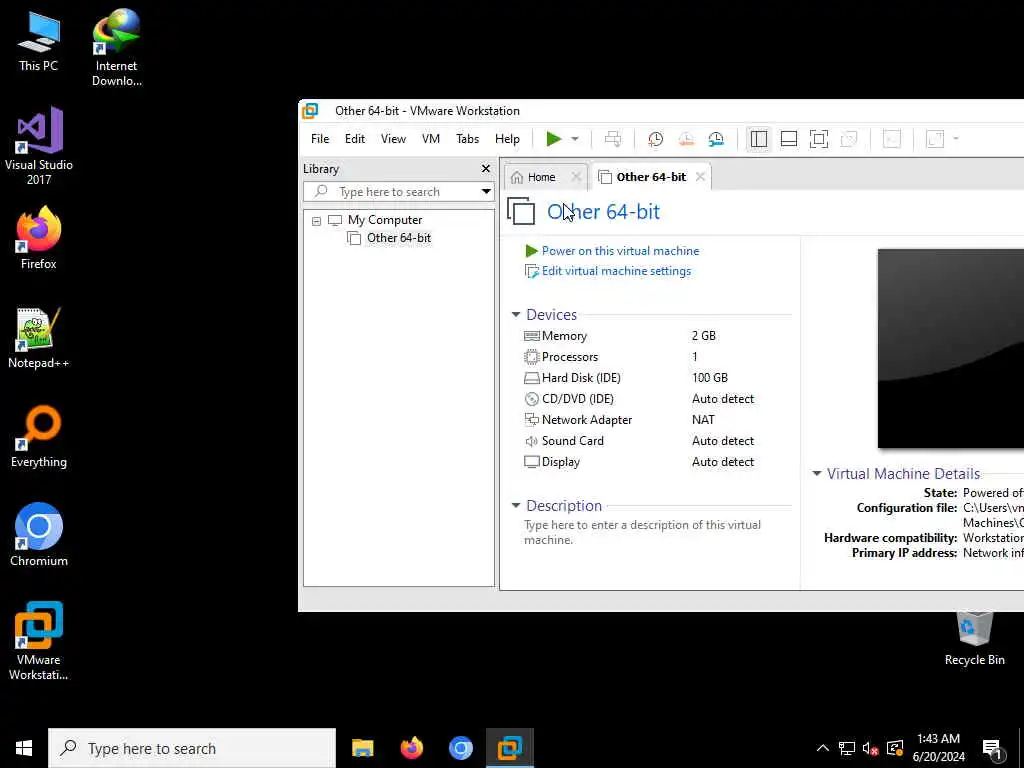Image resolution: width=1024 pixels, height=768 pixels.
Task: Open This PC desktop icon
Action: (39, 41)
